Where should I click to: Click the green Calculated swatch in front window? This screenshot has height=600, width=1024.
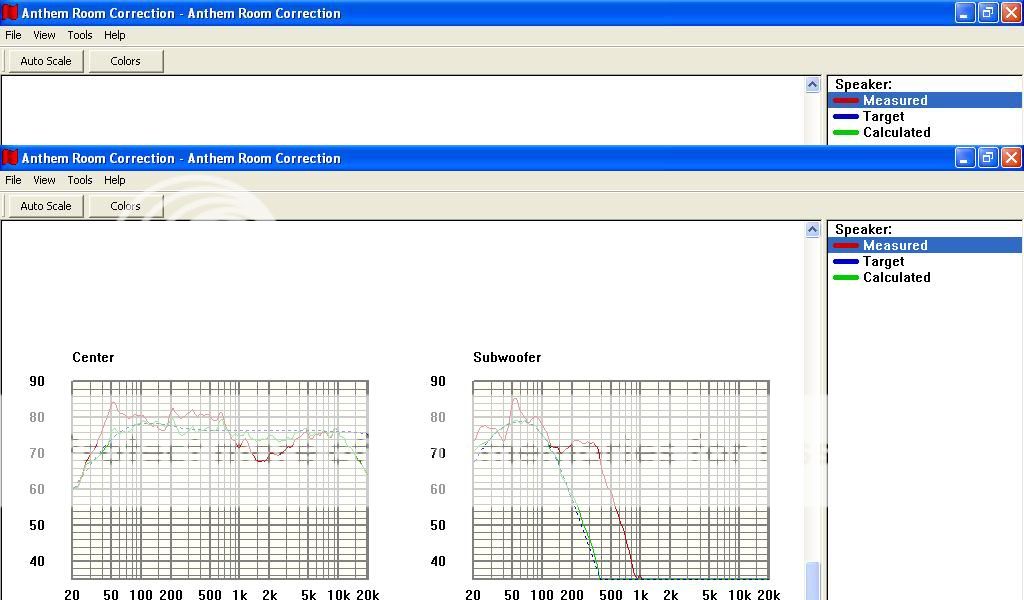pyautogui.click(x=846, y=277)
